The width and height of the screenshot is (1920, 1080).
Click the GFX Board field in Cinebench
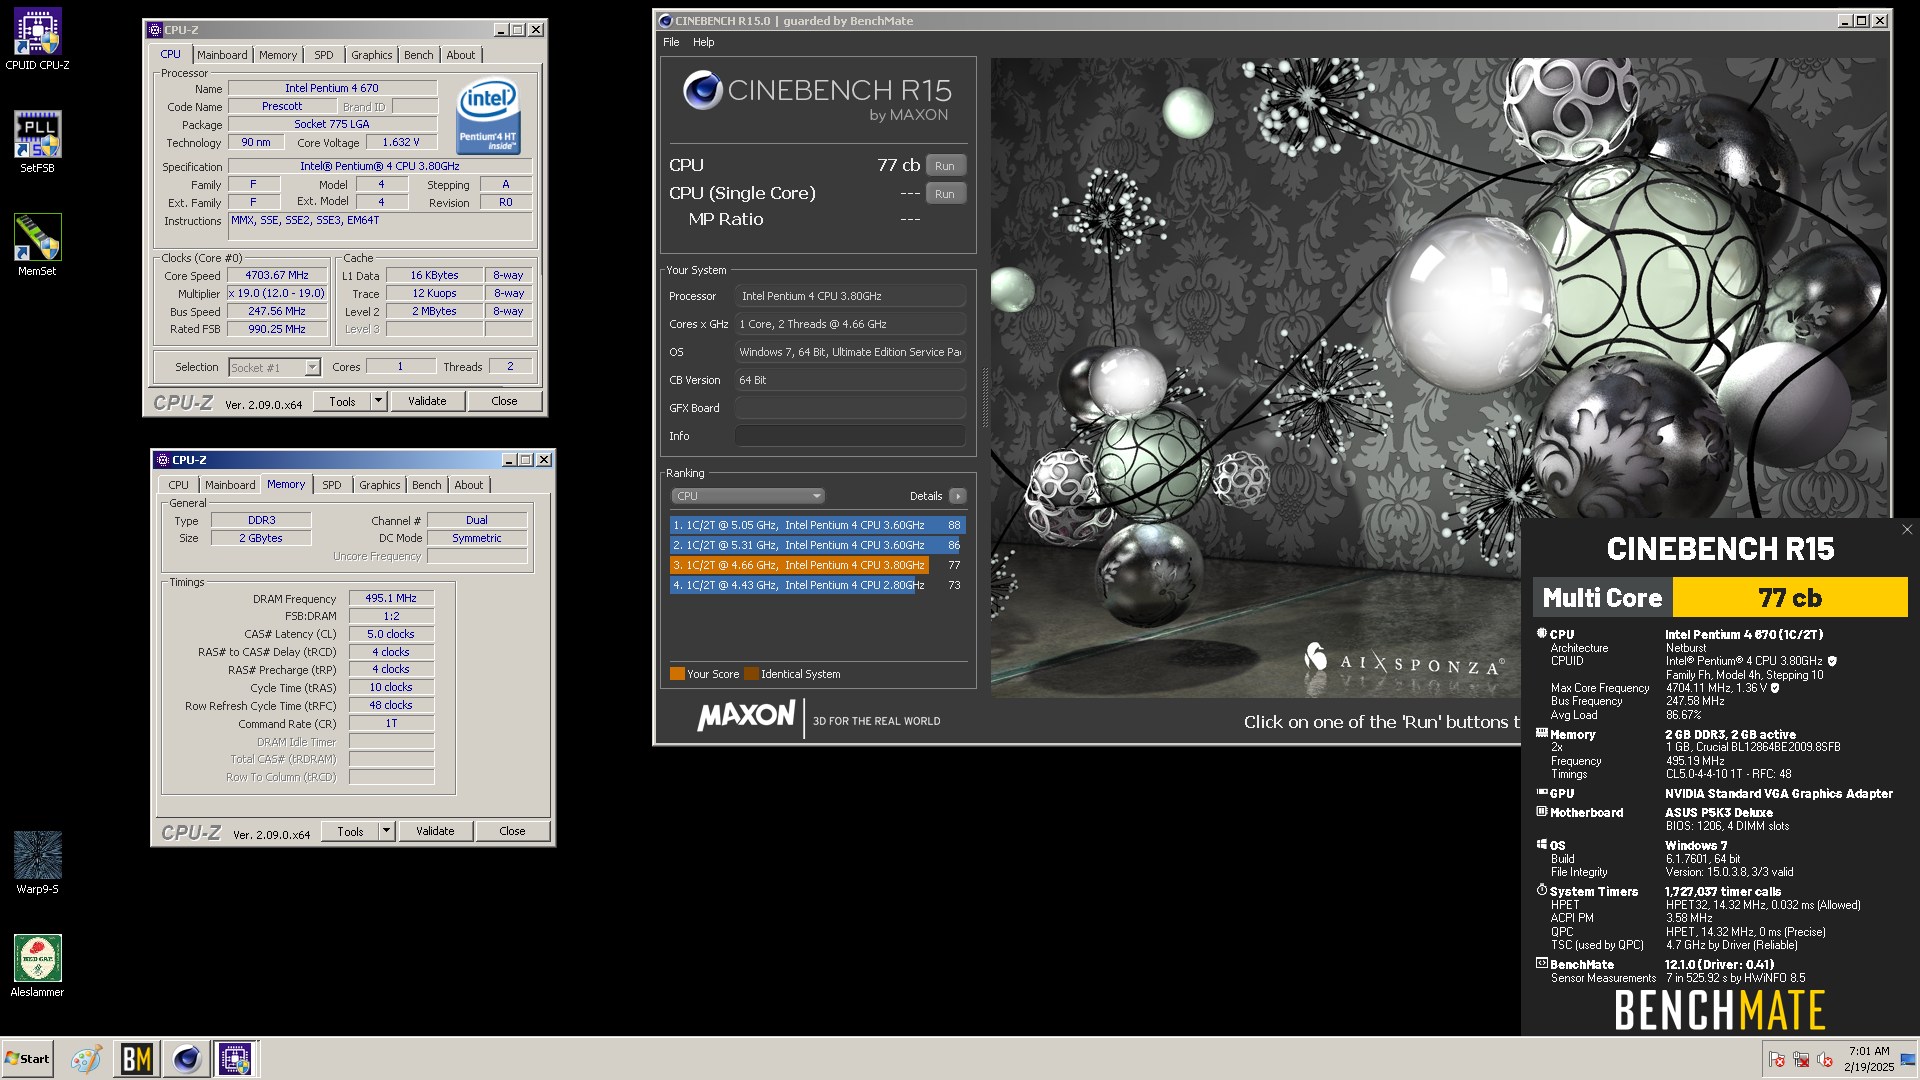pyautogui.click(x=850, y=408)
